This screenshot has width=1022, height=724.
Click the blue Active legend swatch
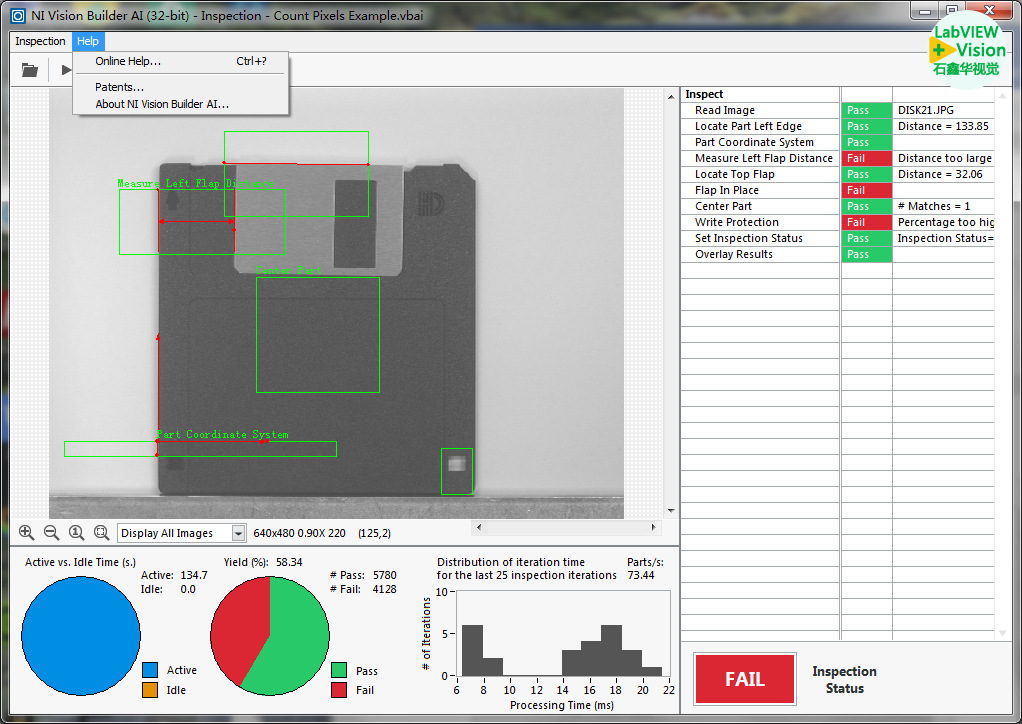coord(151,670)
